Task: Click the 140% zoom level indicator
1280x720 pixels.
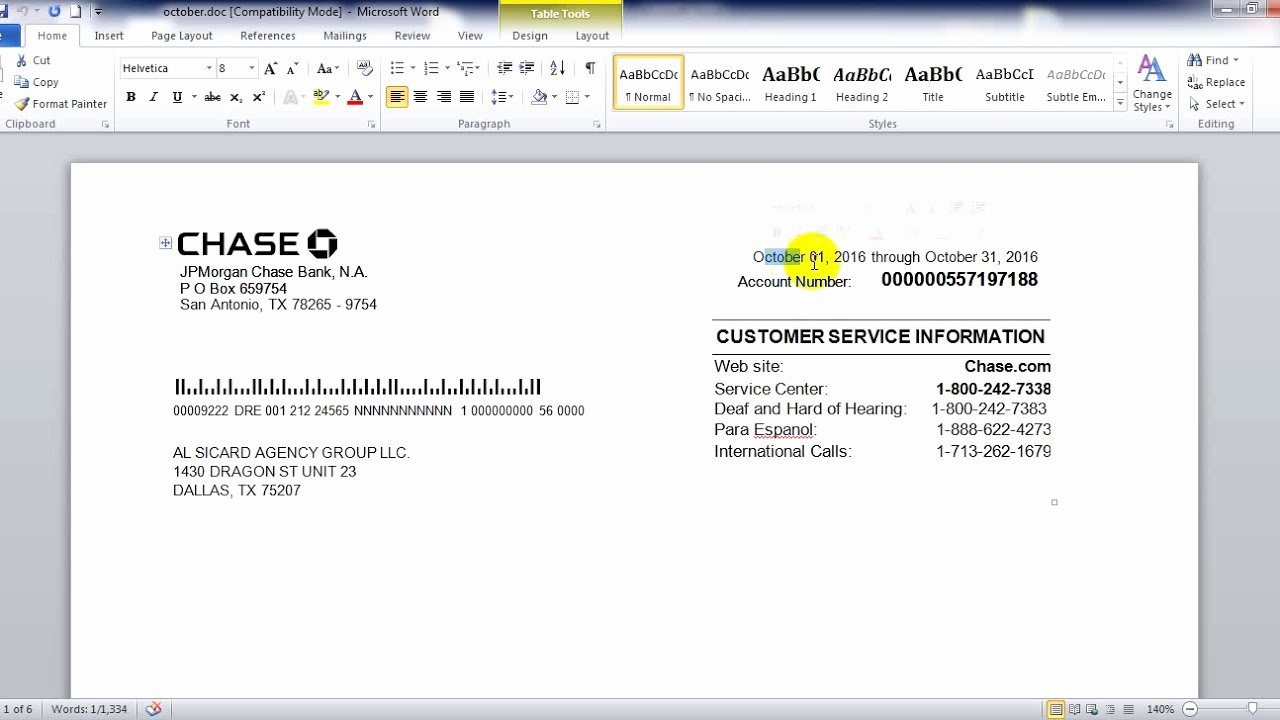Action: coord(1161,709)
